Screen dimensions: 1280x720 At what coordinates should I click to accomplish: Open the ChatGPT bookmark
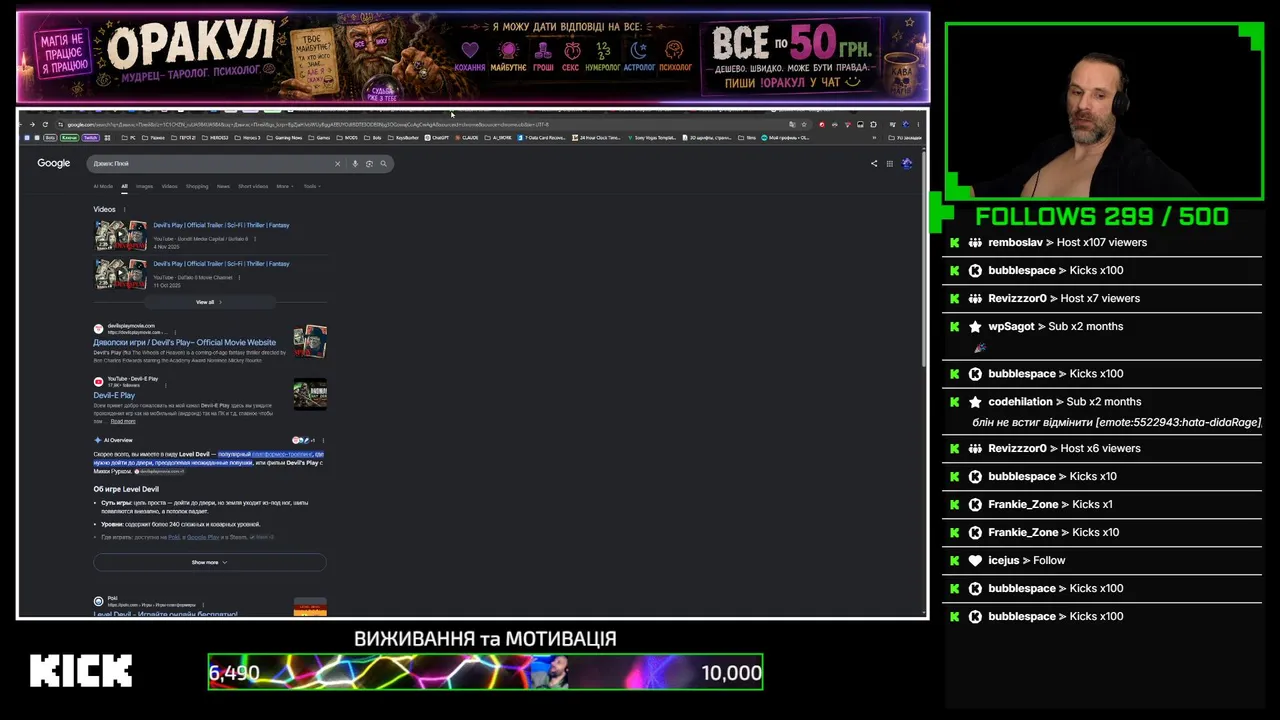(437, 137)
